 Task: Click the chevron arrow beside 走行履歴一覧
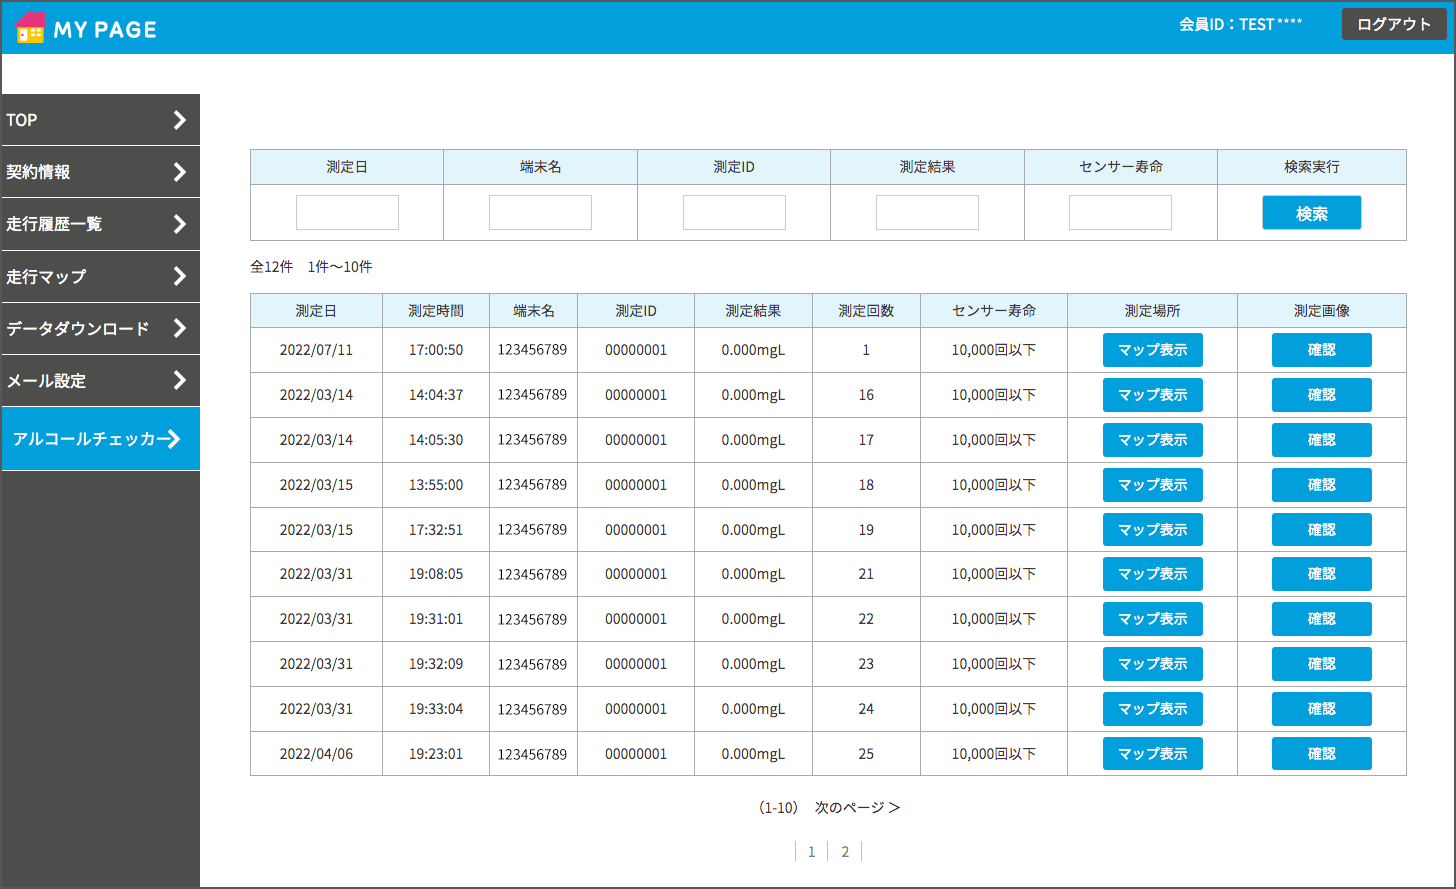pyautogui.click(x=180, y=224)
